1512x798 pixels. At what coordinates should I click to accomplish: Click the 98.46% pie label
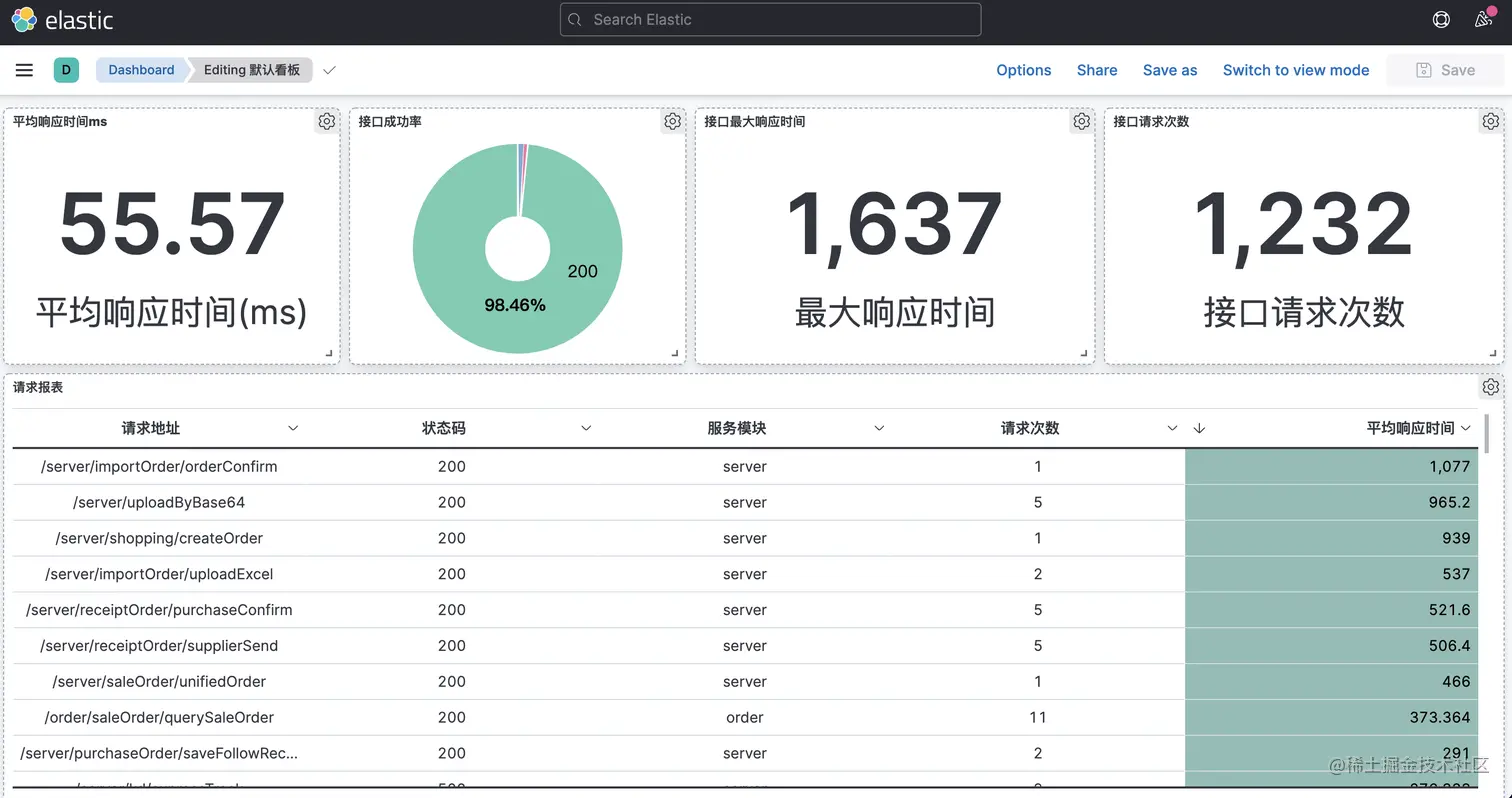pos(515,305)
